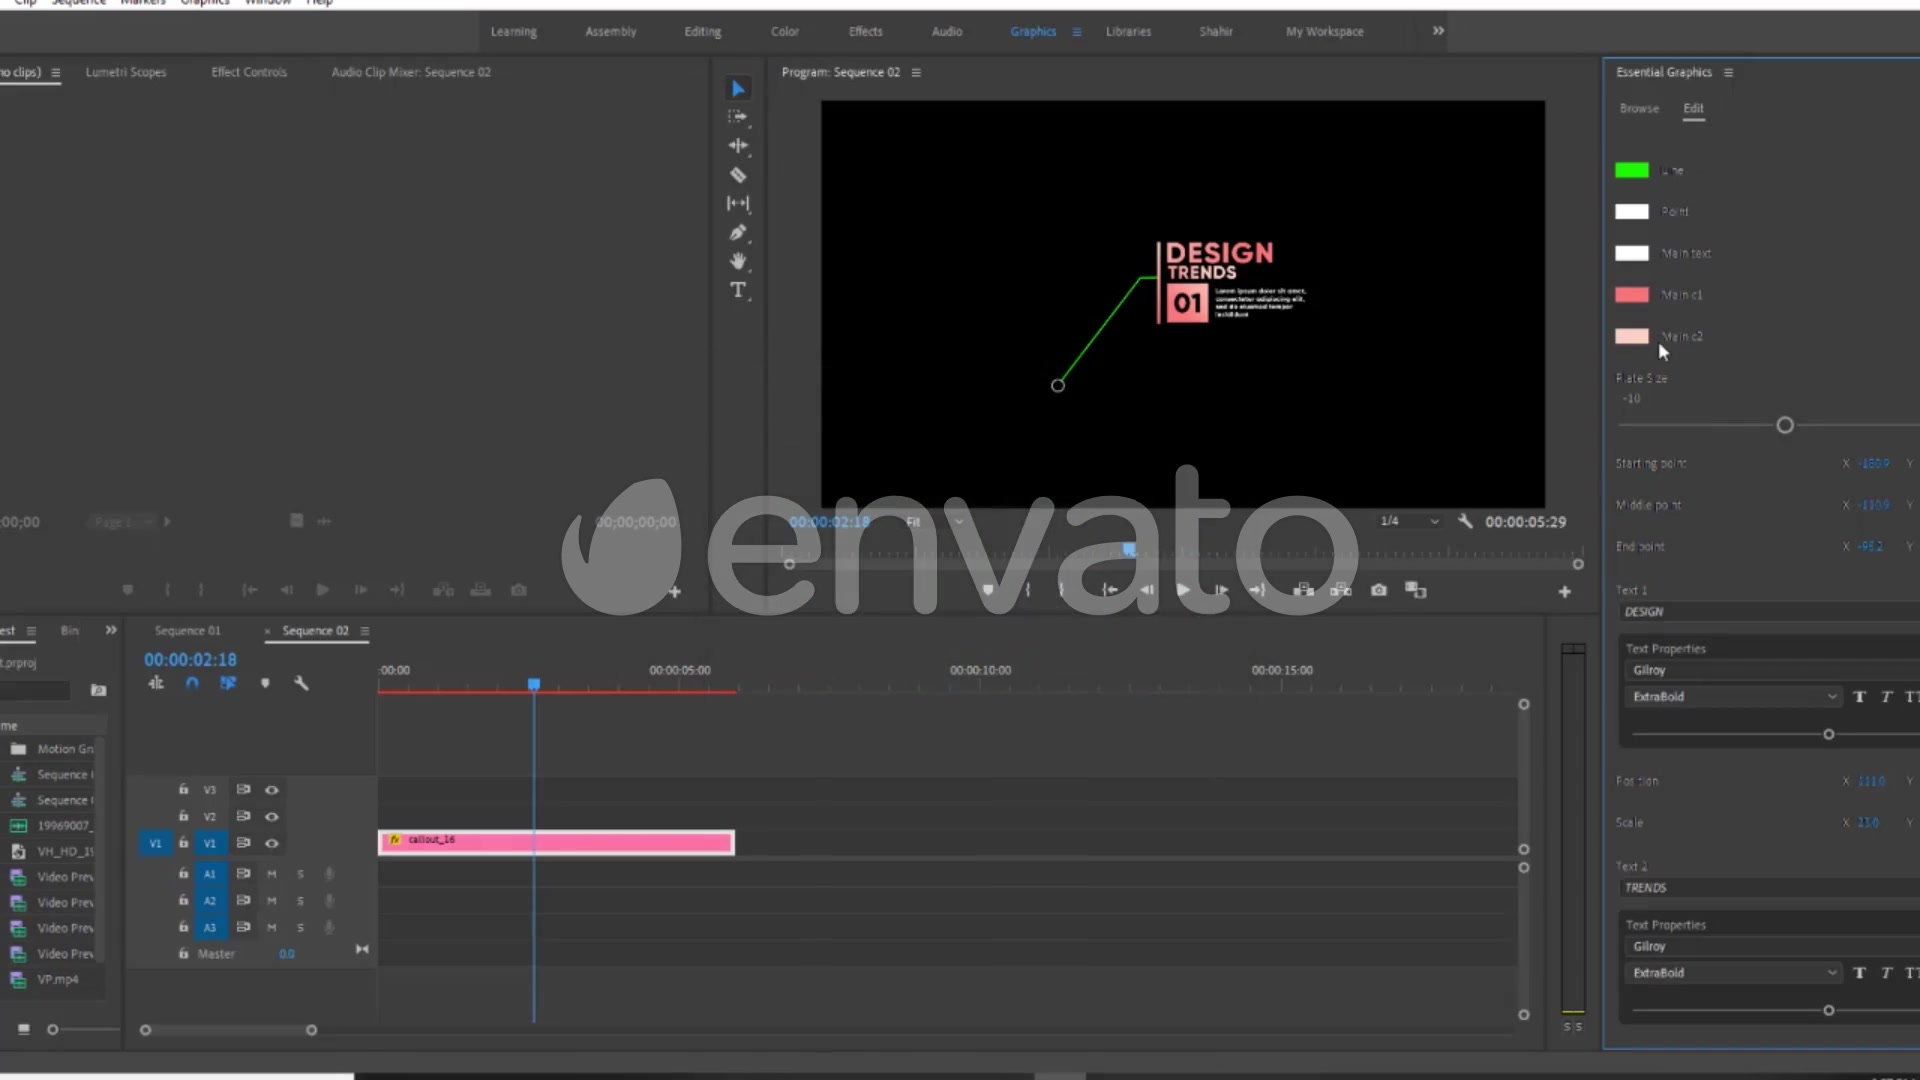Open playback resolution 1/4 dropdown
This screenshot has height=1080, width=1920.
tap(1410, 521)
